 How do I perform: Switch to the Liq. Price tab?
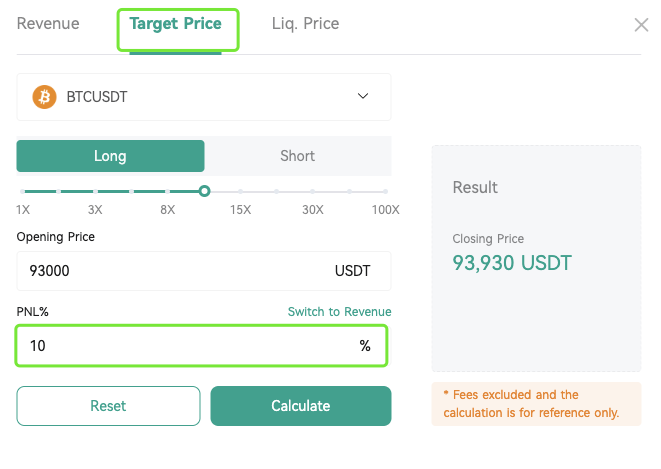point(305,24)
